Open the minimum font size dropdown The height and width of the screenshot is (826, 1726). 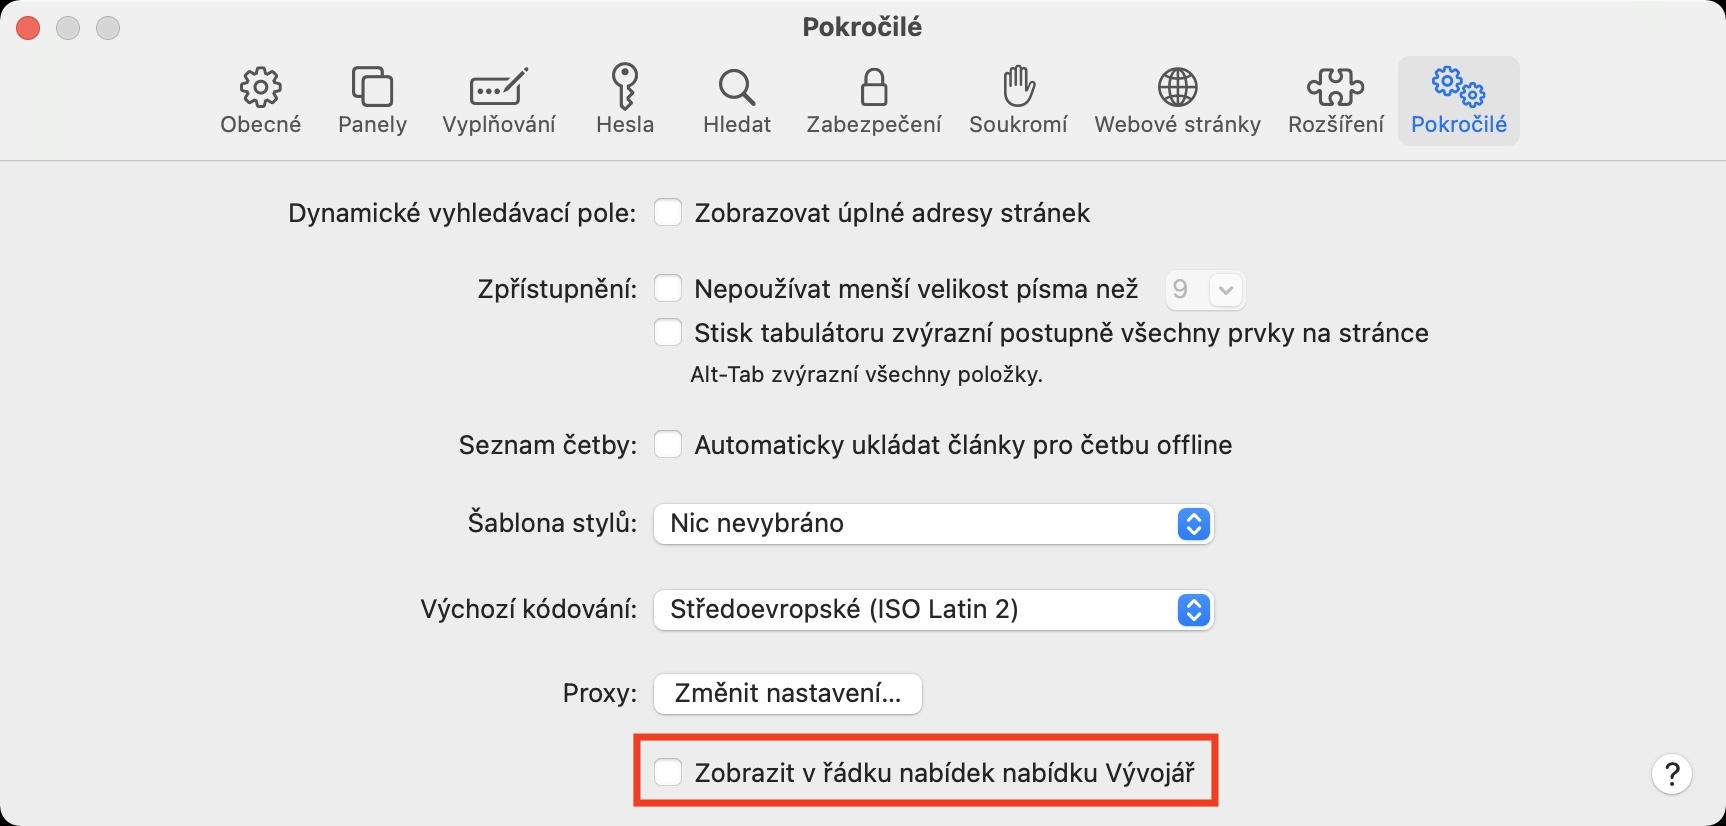pos(1205,290)
